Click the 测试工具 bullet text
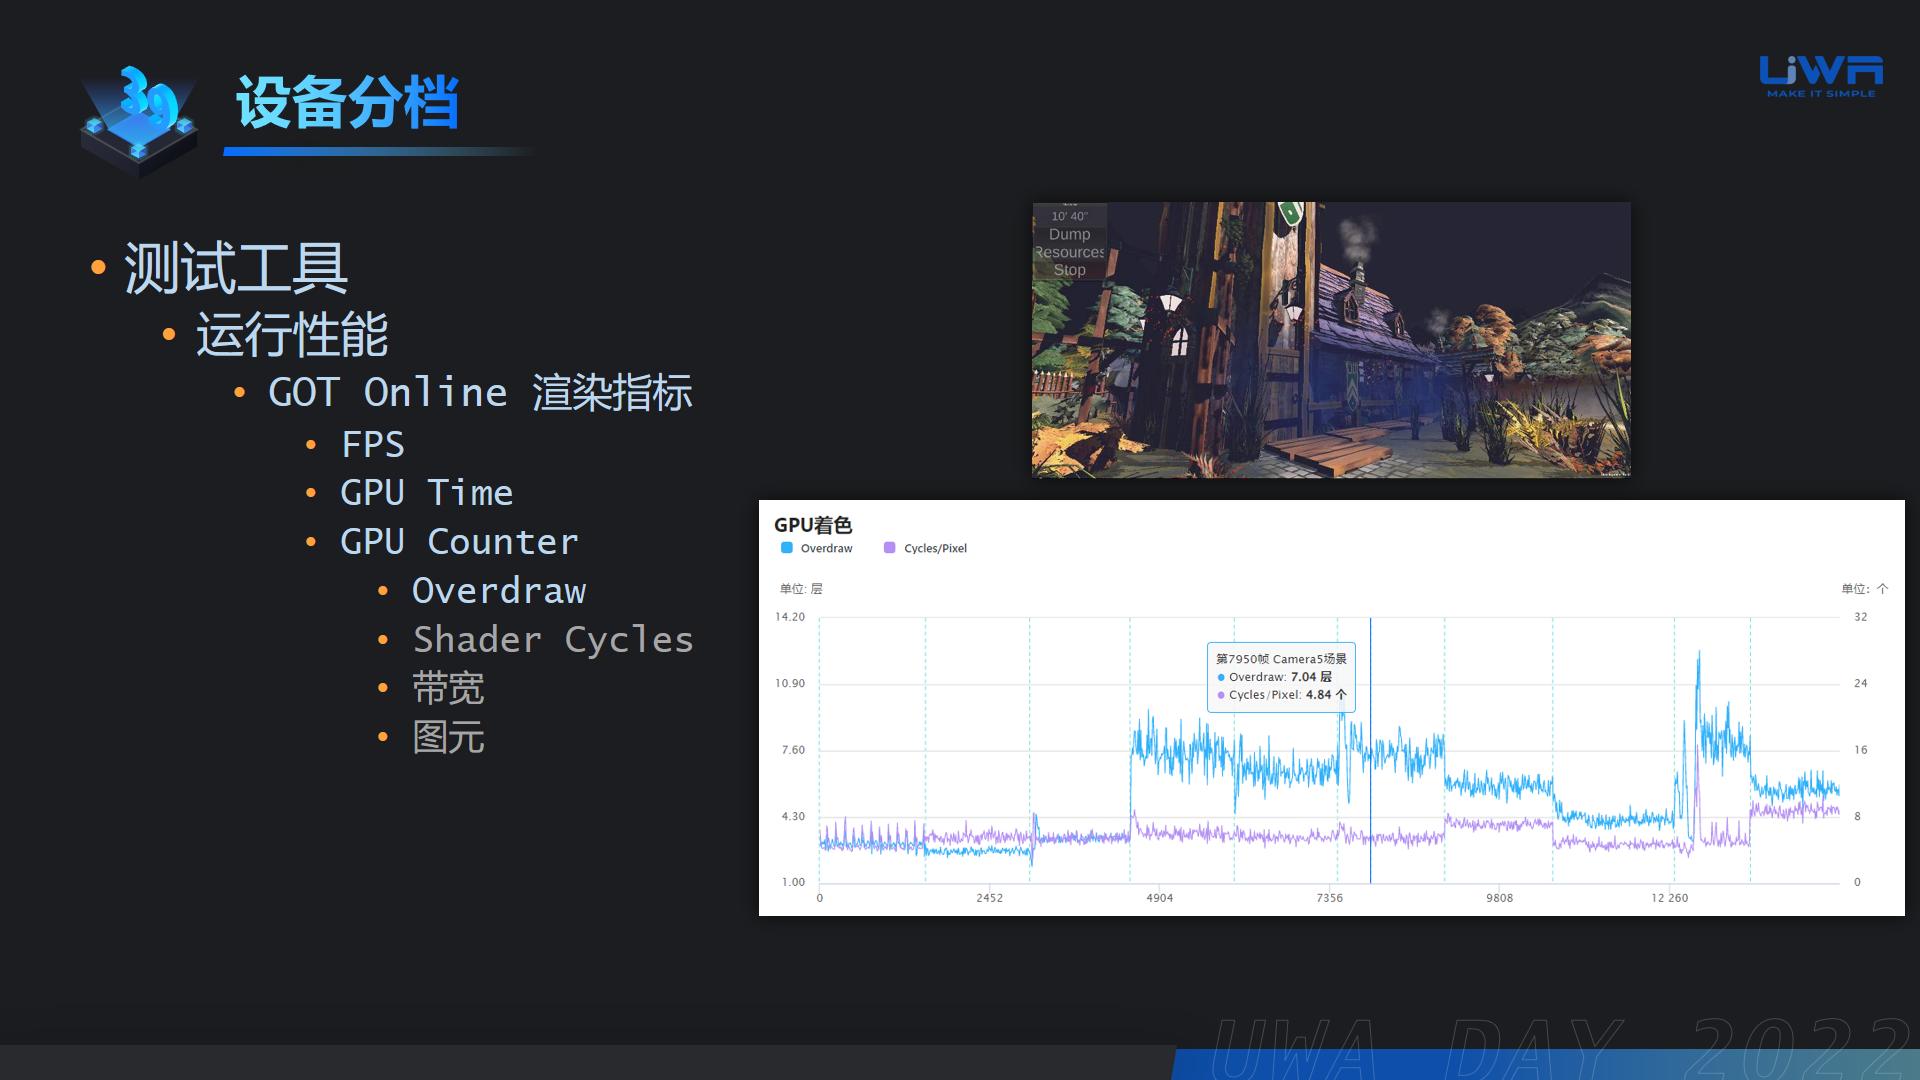 pos(235,268)
